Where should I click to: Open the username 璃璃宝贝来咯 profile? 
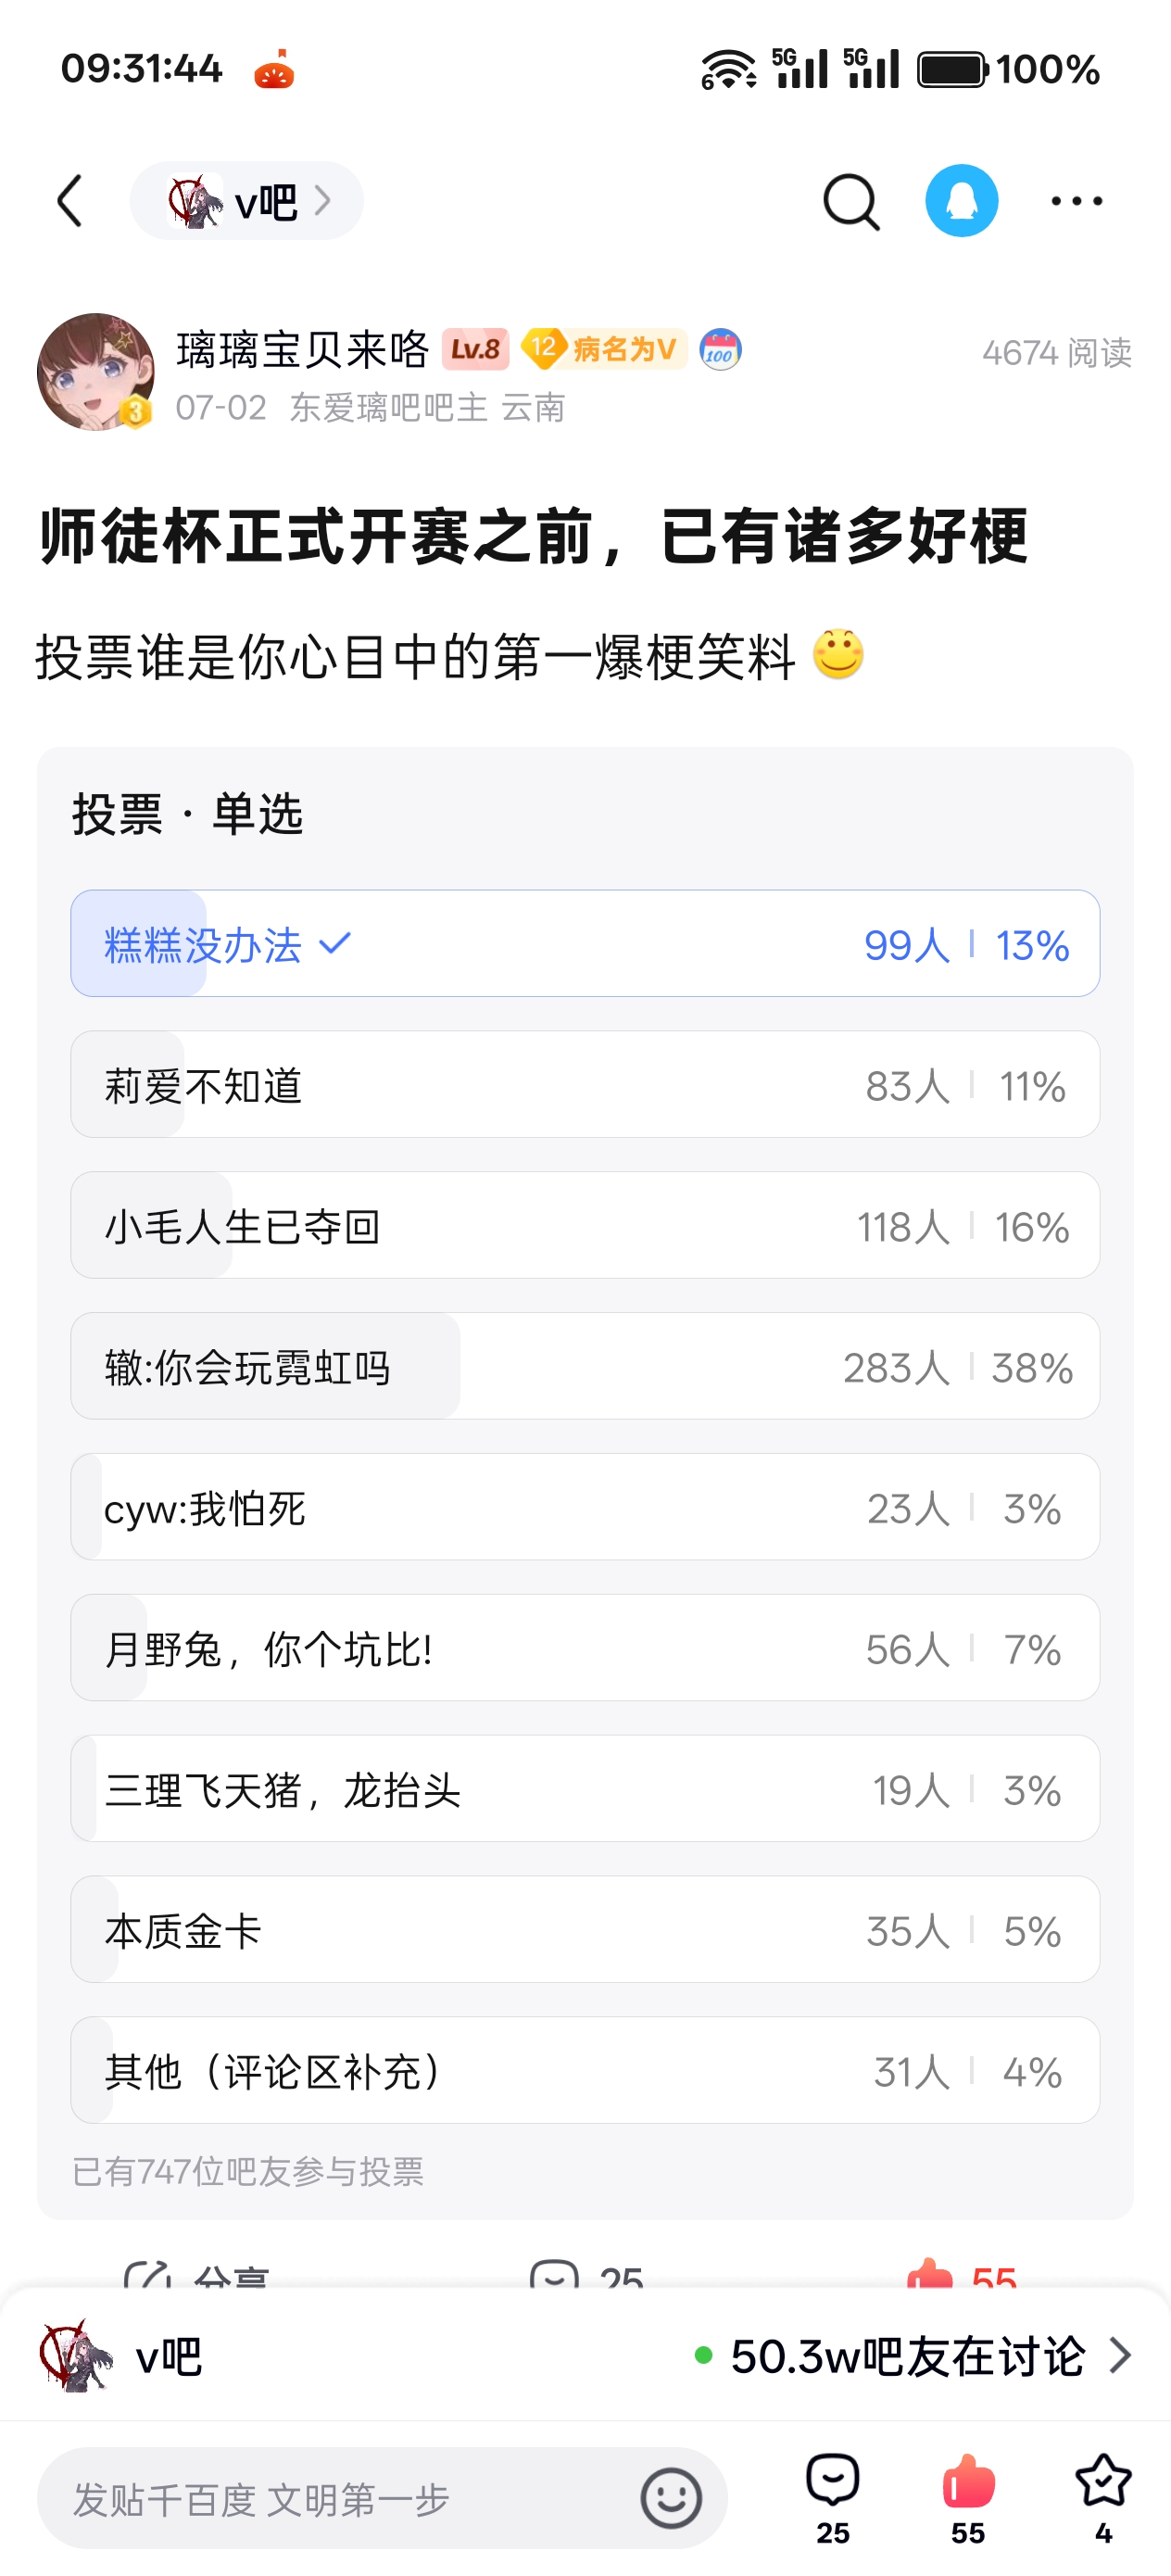(303, 350)
